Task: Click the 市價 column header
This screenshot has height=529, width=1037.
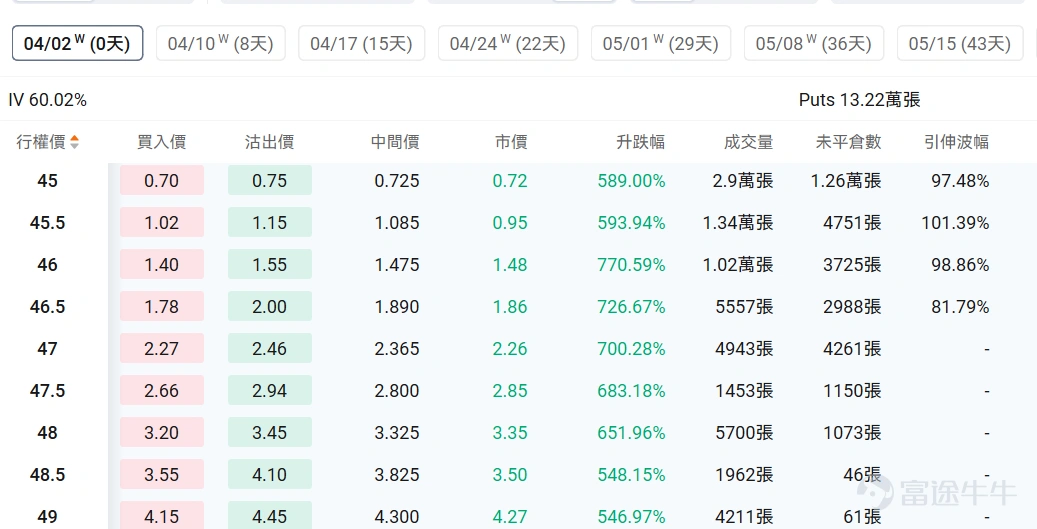Action: point(511,142)
